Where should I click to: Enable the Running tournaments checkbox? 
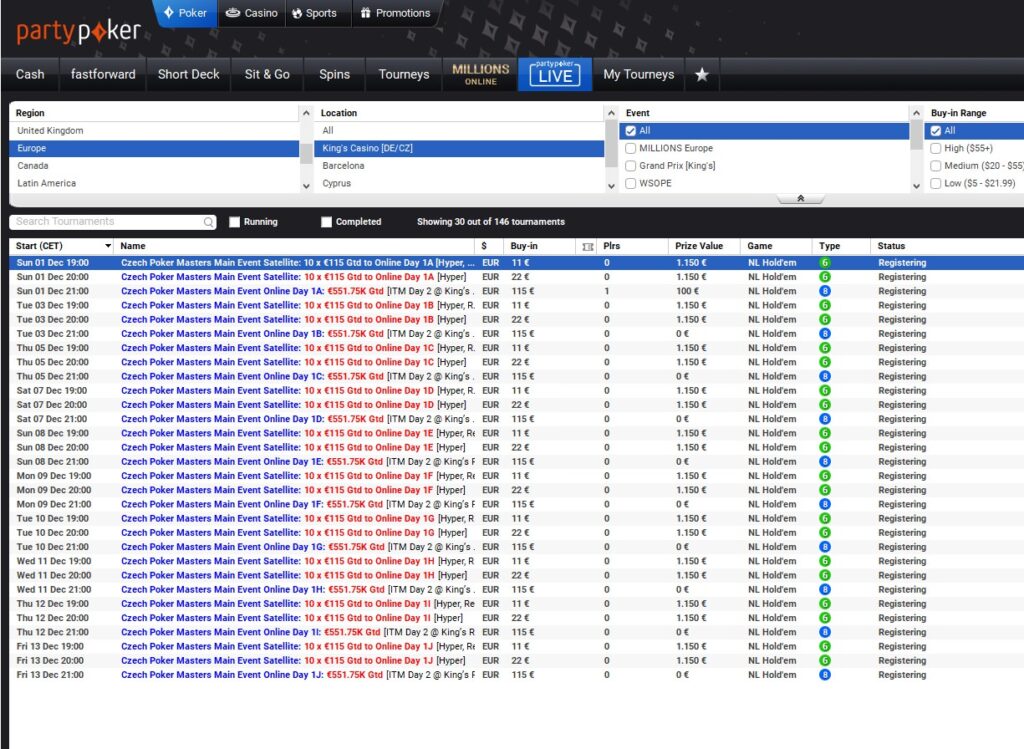(235, 222)
